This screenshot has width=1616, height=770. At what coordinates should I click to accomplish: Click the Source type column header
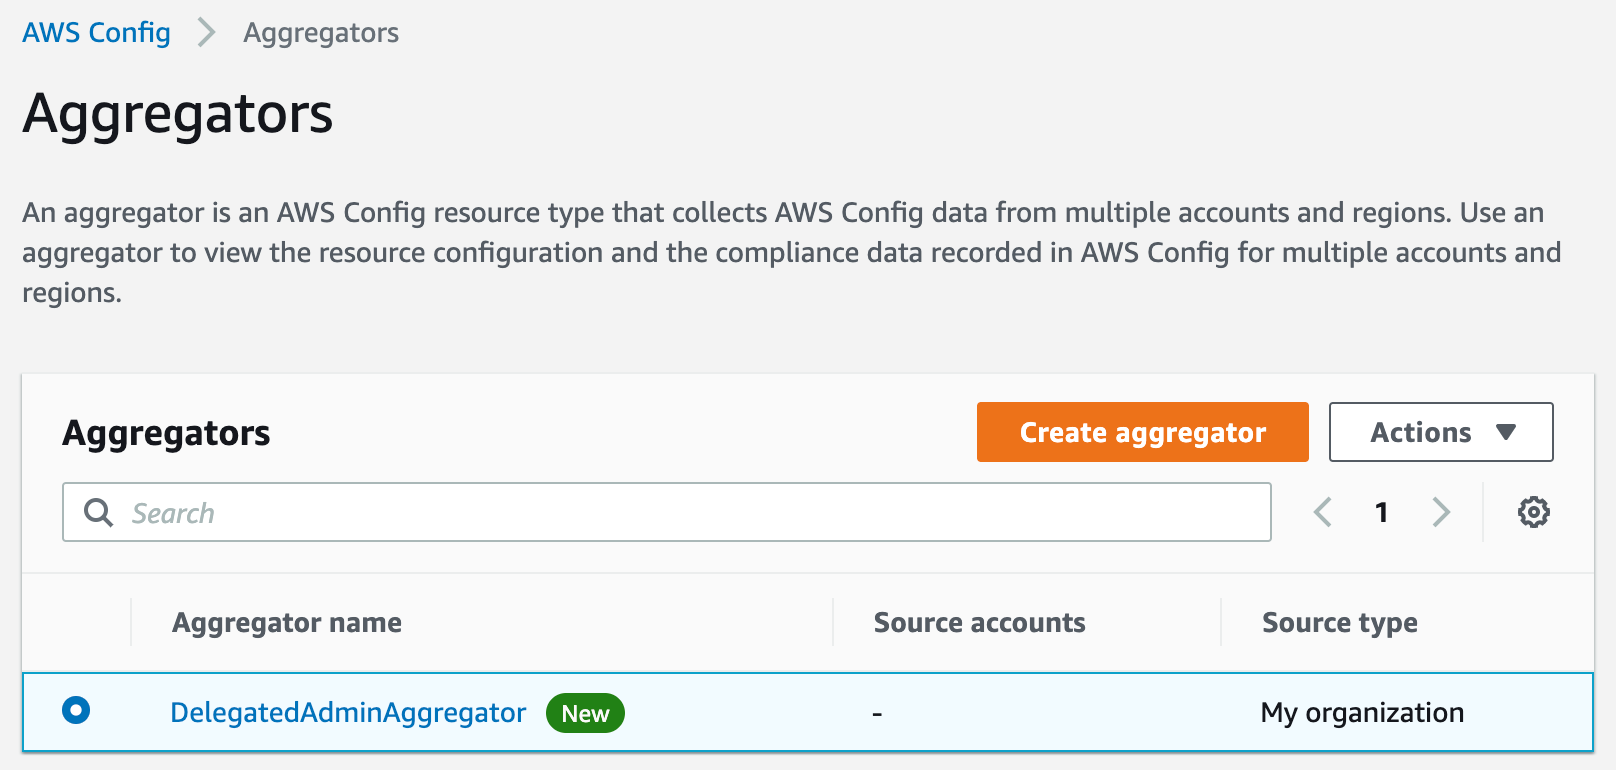(1339, 622)
